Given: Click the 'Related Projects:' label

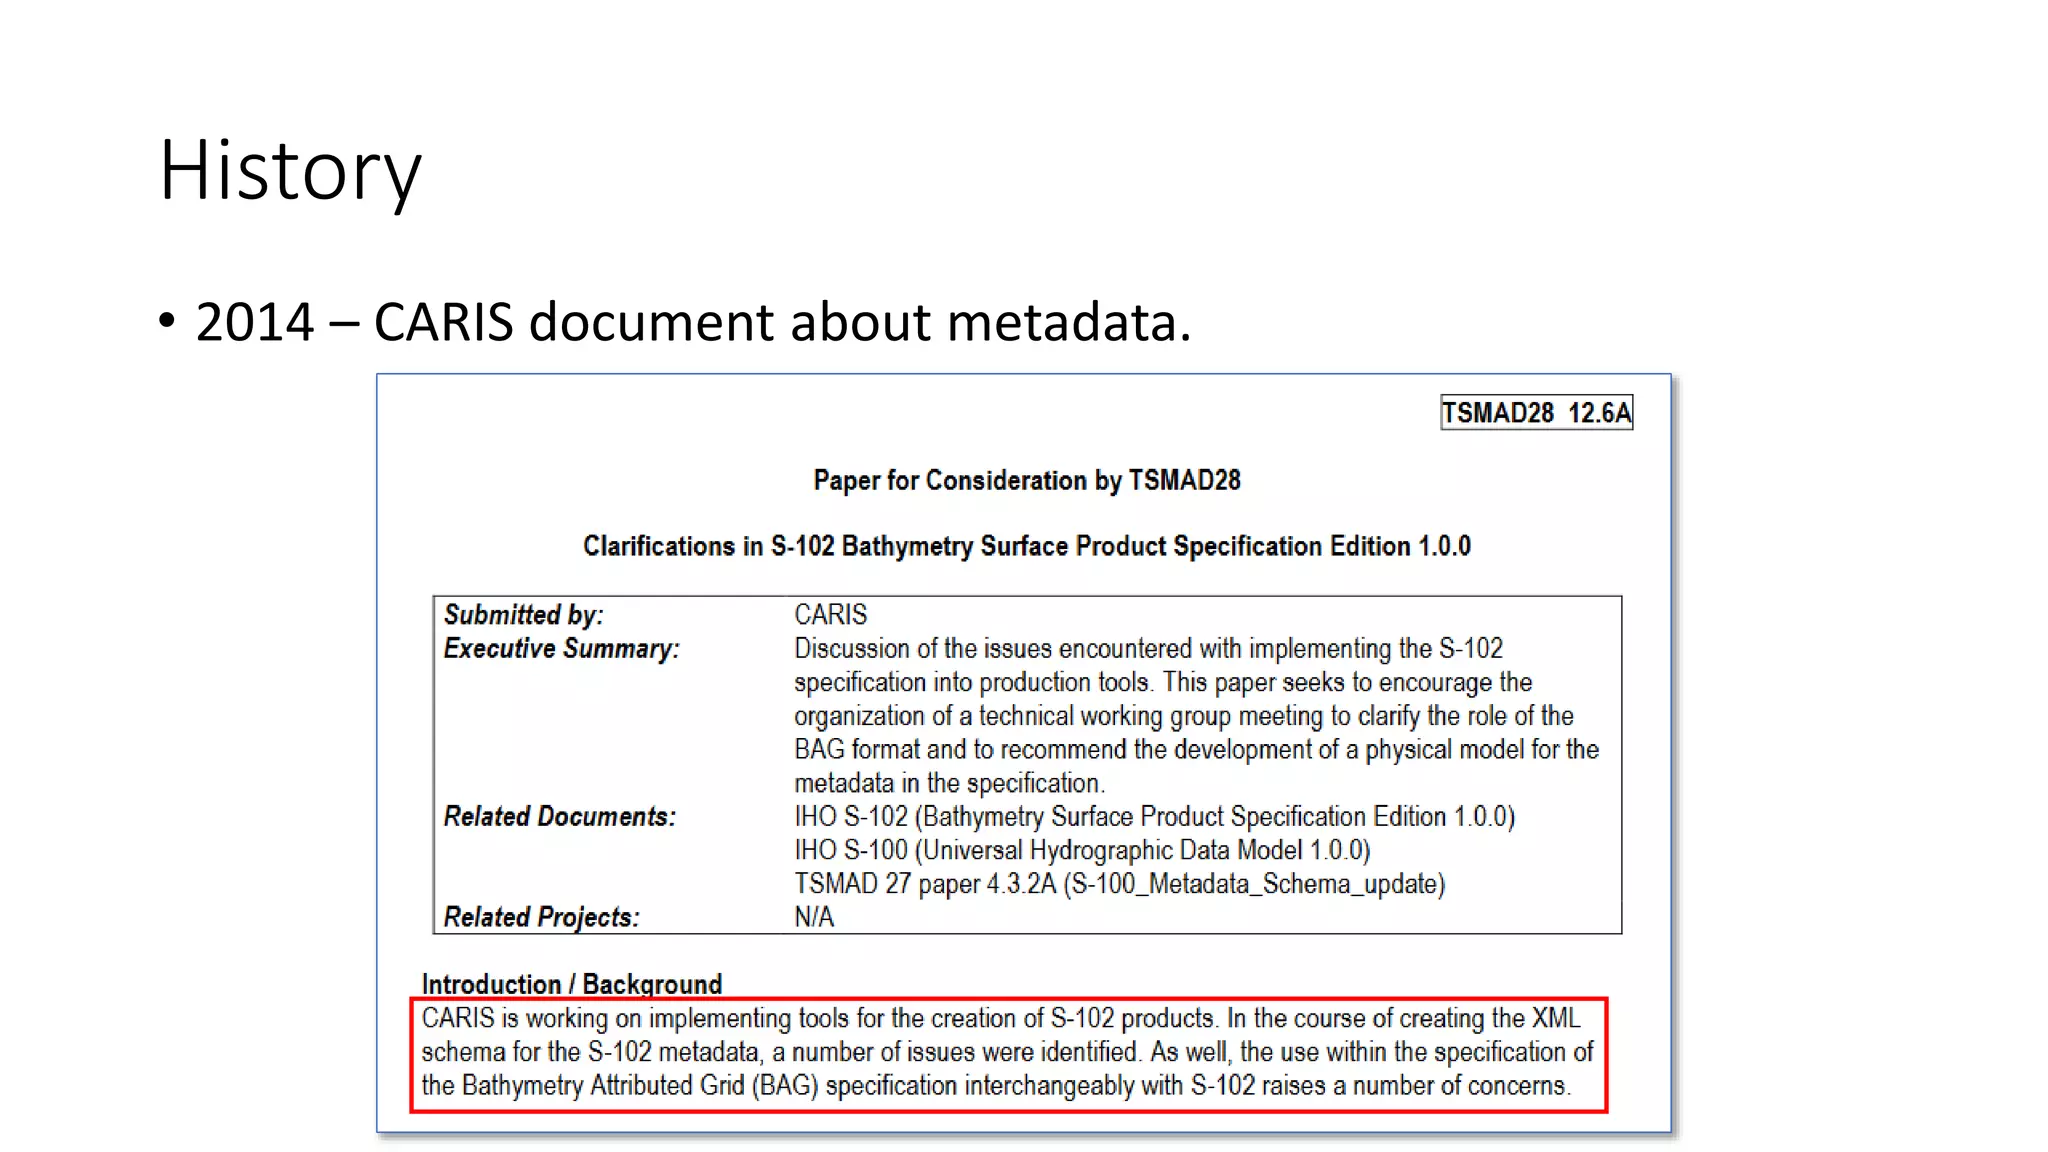Looking at the screenshot, I should 541,917.
